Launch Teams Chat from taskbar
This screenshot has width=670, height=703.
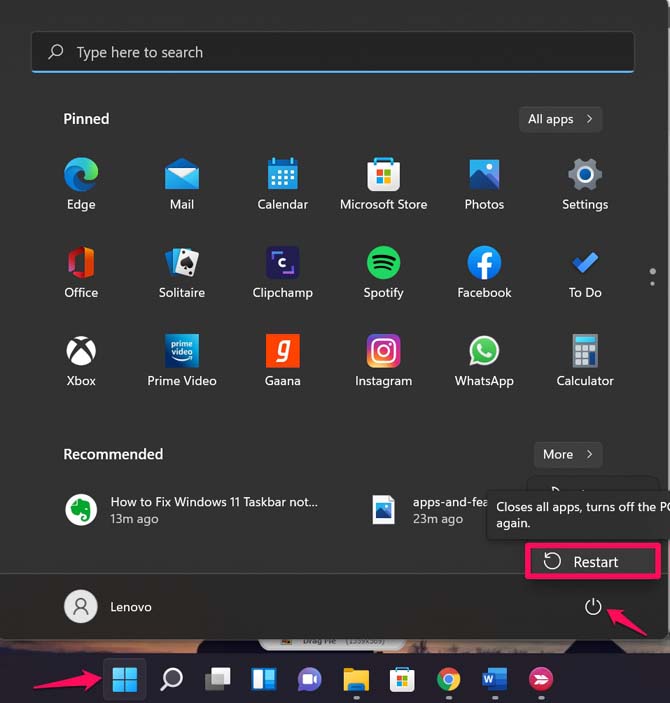309,679
